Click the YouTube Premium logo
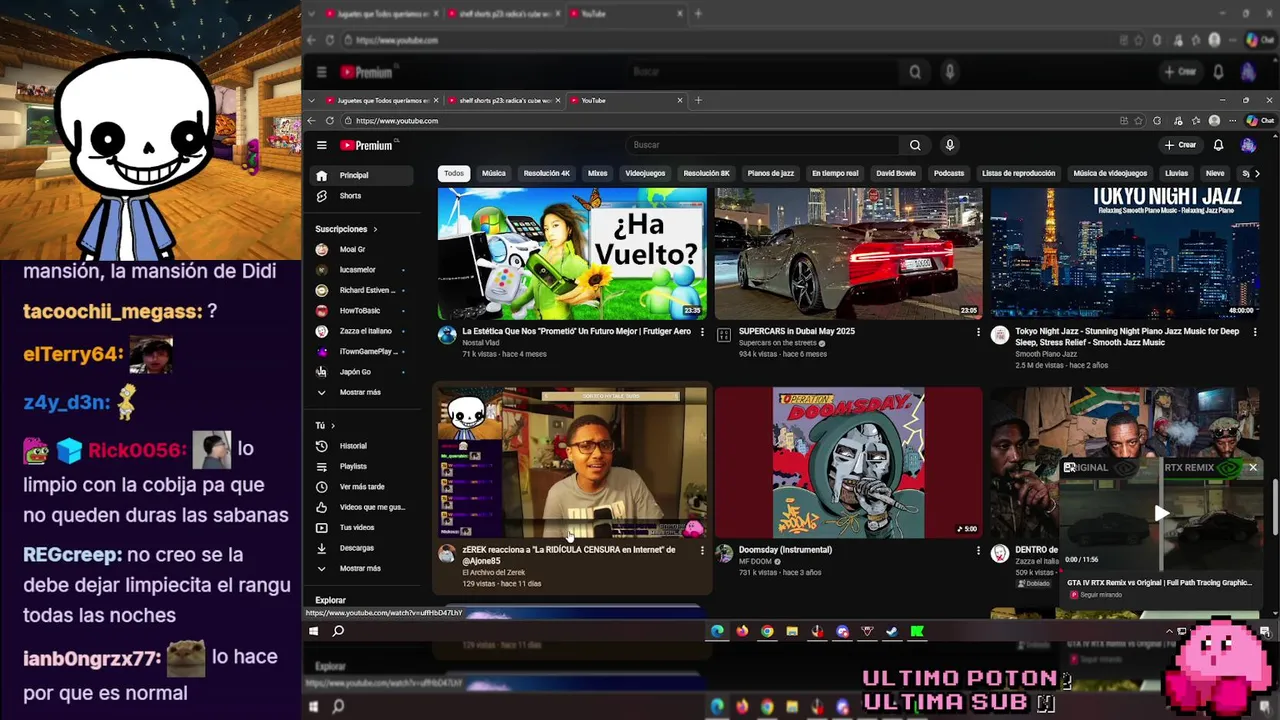 (x=369, y=145)
